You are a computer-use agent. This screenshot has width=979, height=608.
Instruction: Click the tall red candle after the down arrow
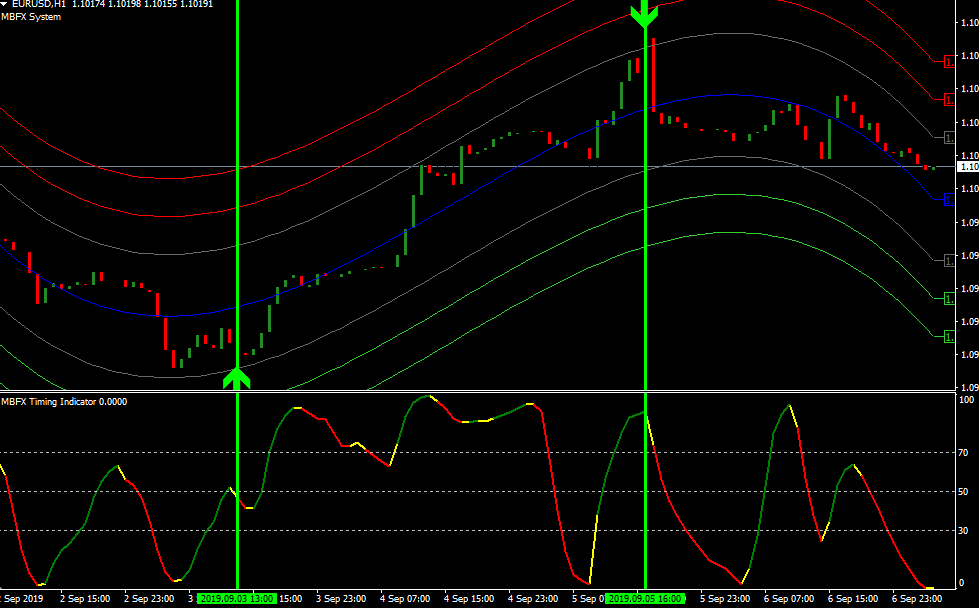(x=652, y=75)
